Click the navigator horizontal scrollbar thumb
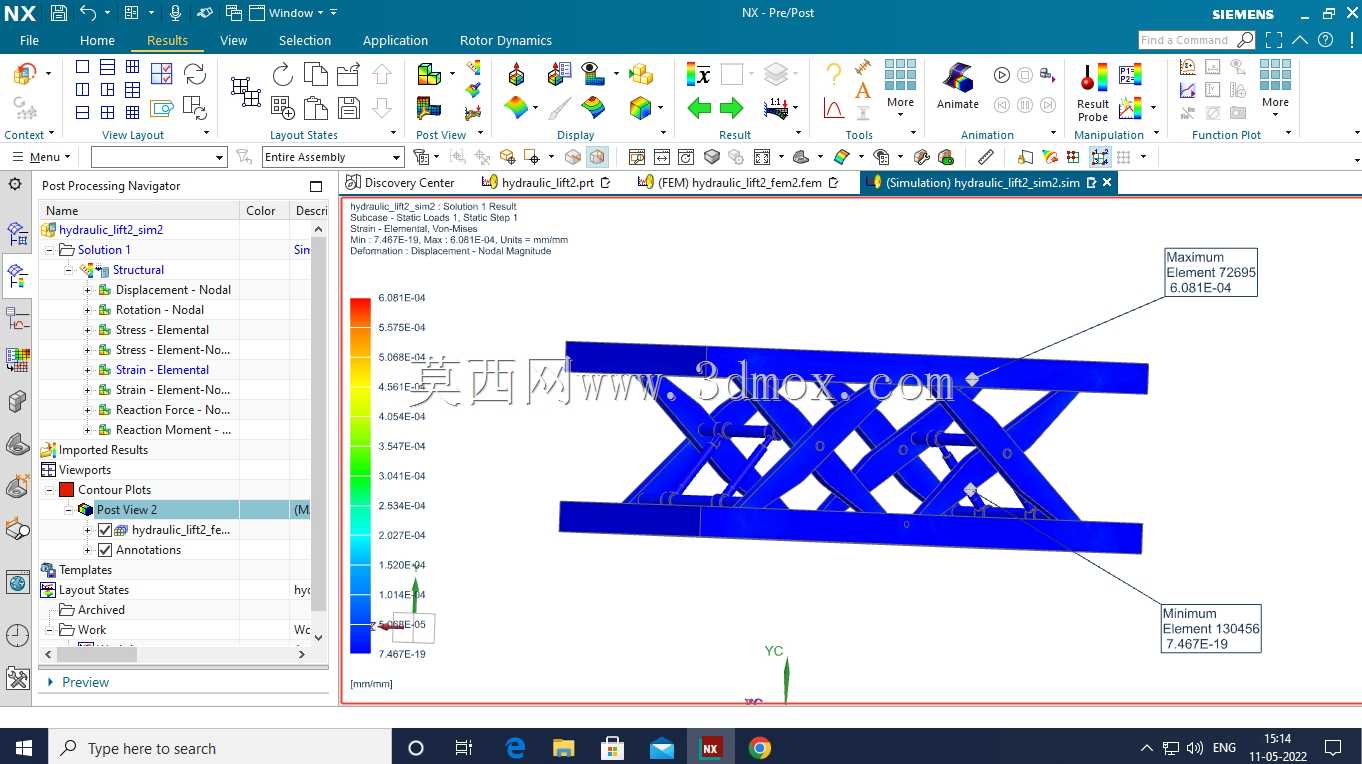1362x764 pixels. pos(96,654)
